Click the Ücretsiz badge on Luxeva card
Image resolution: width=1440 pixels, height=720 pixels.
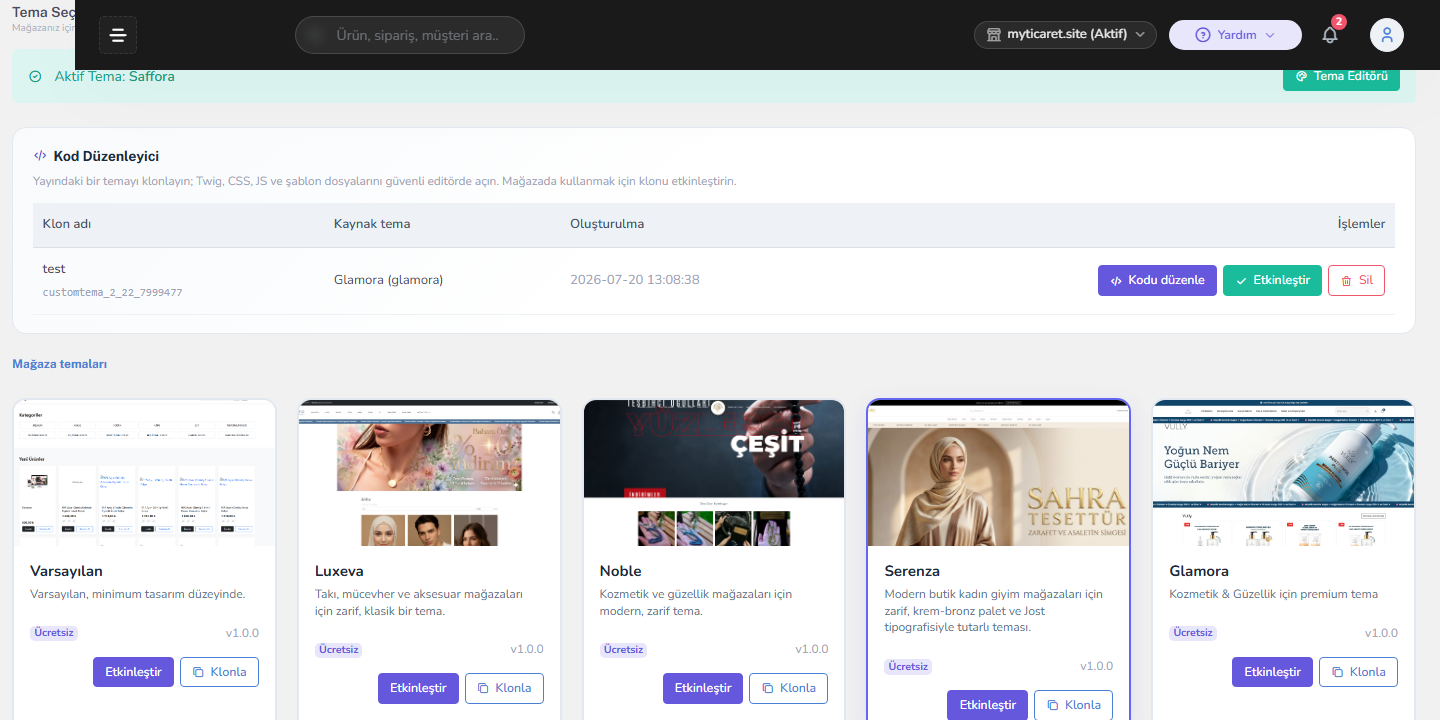tap(338, 649)
